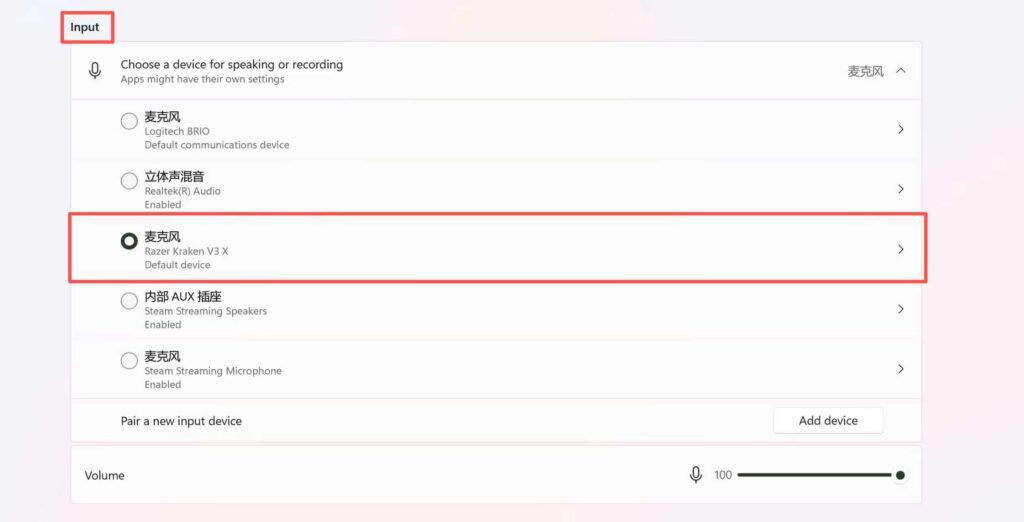Open Steam Streaming Speakers properties arrow
The height and width of the screenshot is (522, 1024).
901,309
